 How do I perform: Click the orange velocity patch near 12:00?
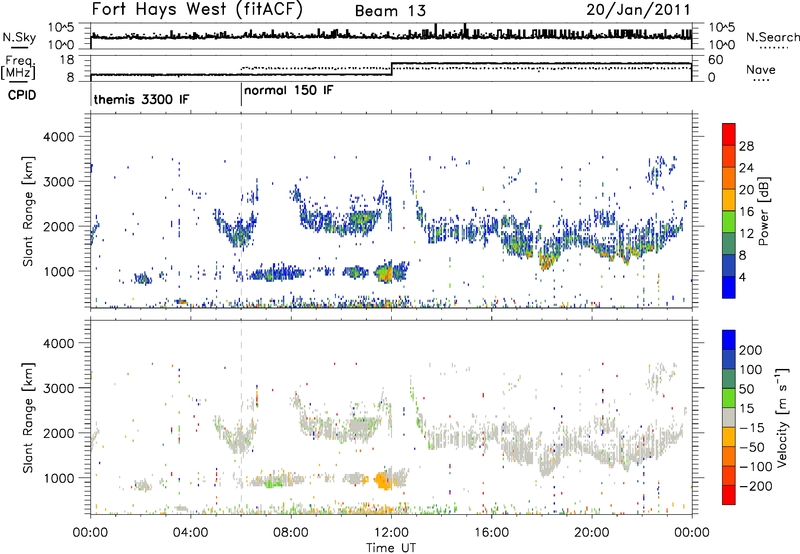[x=382, y=481]
